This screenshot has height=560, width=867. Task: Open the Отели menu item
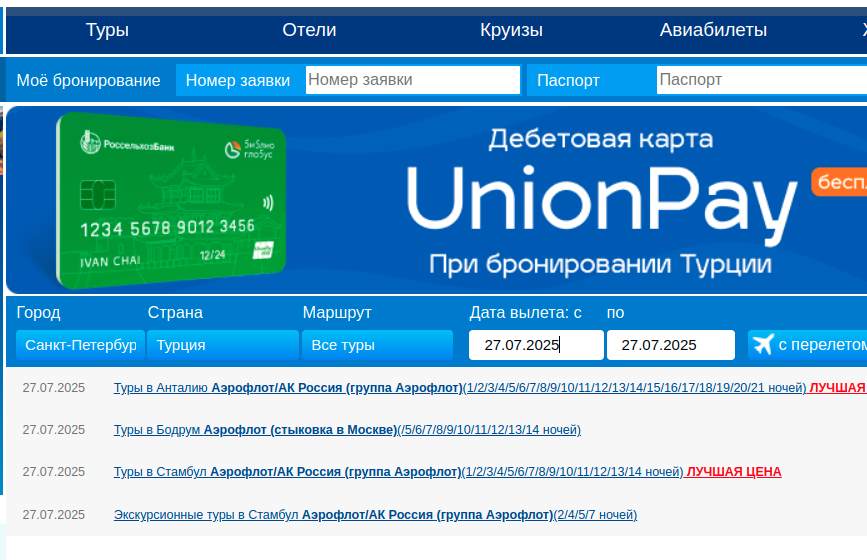coord(309,30)
